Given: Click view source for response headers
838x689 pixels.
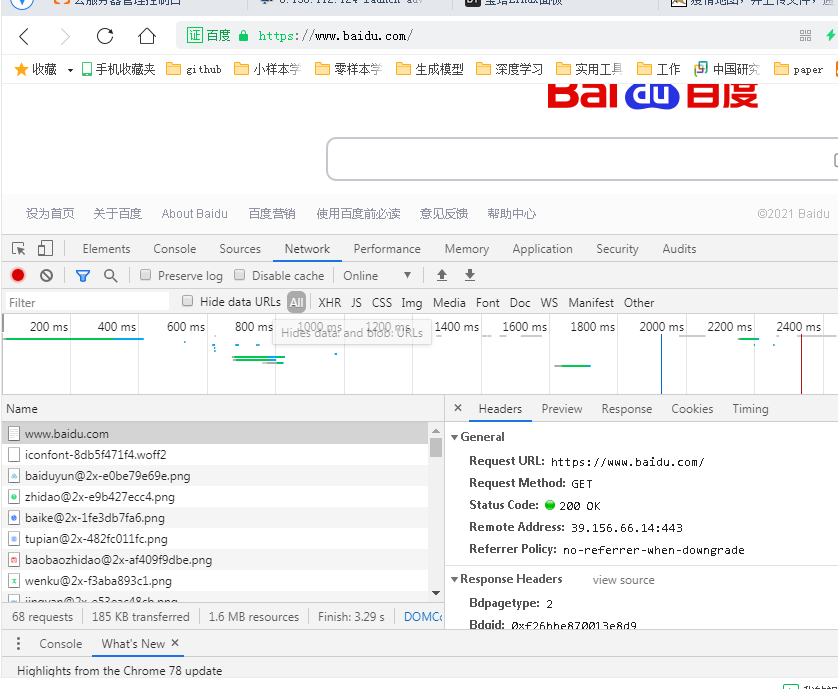Looking at the screenshot, I should coord(623,580).
